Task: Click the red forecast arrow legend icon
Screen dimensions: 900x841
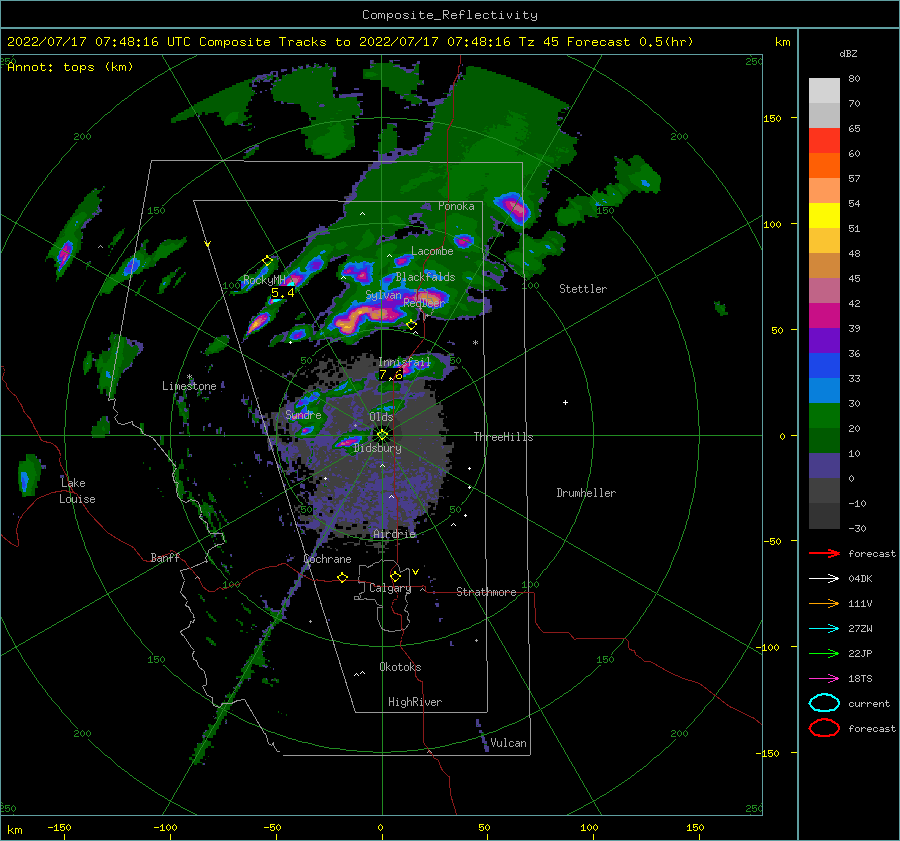Action: click(x=824, y=553)
